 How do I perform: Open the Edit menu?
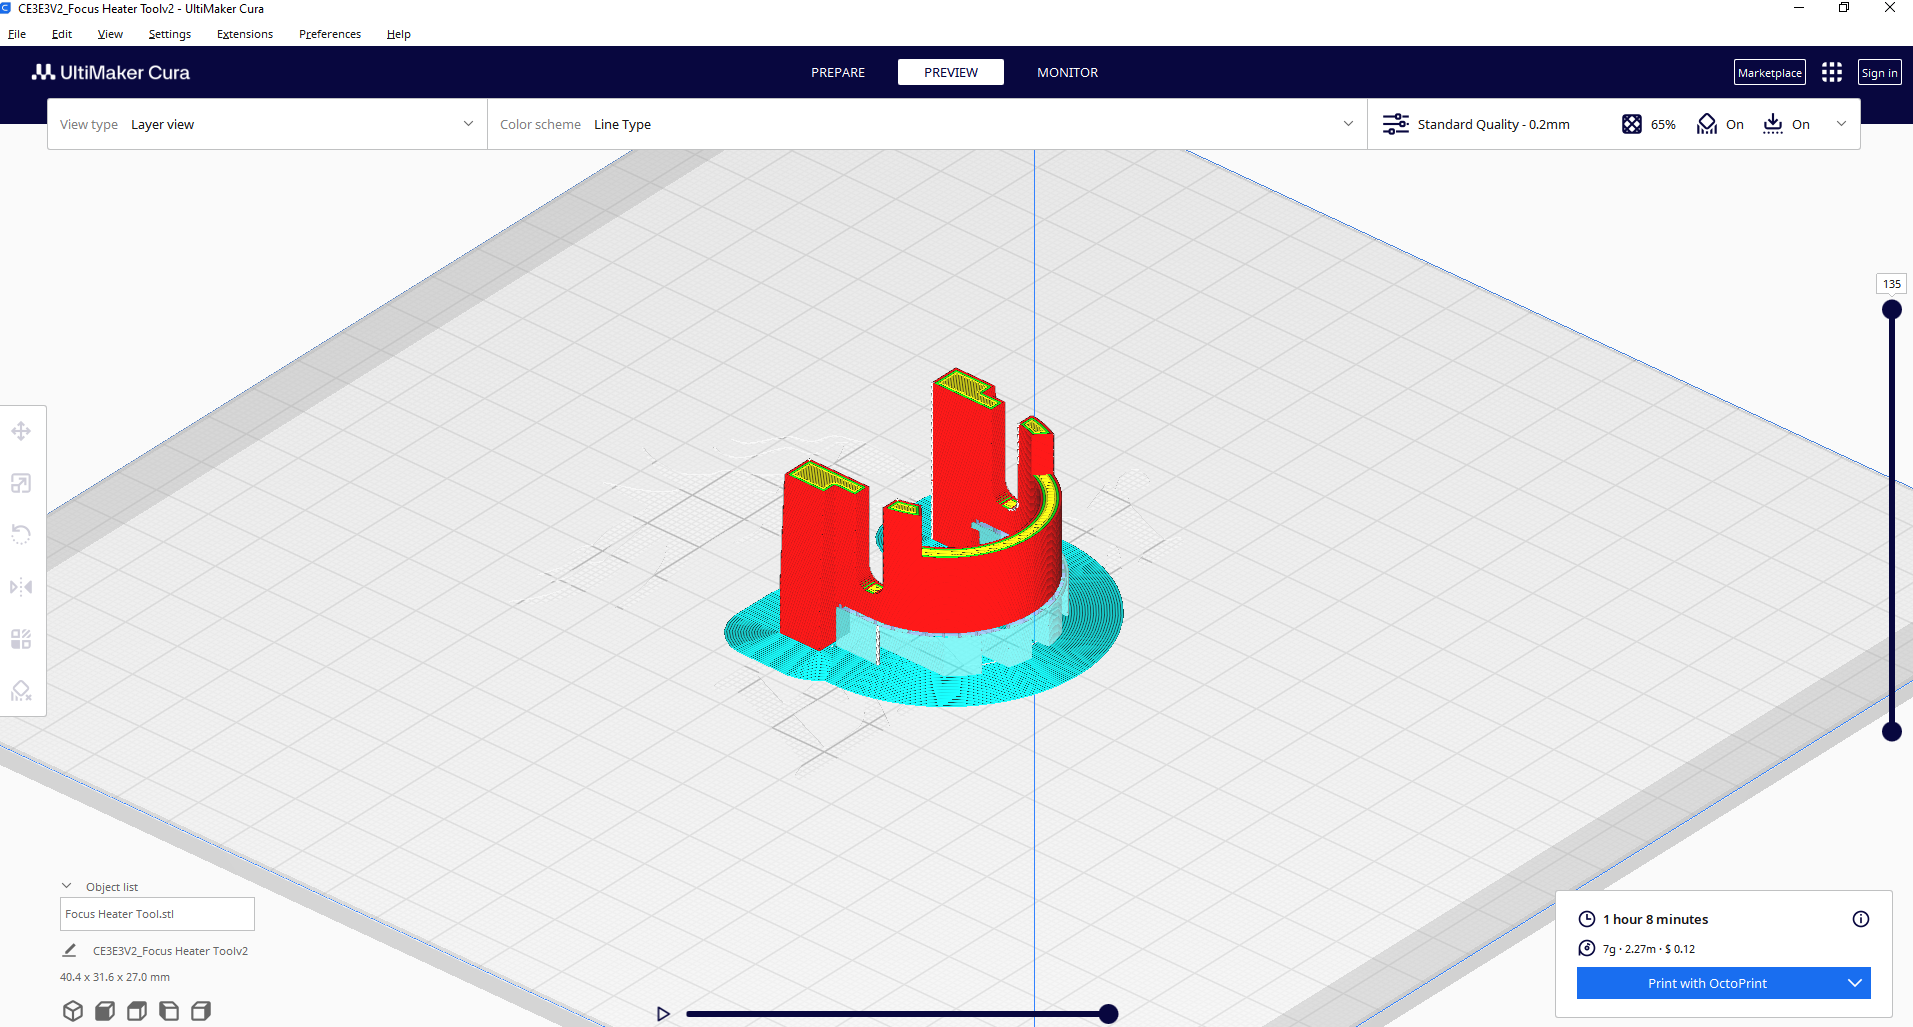[x=62, y=34]
